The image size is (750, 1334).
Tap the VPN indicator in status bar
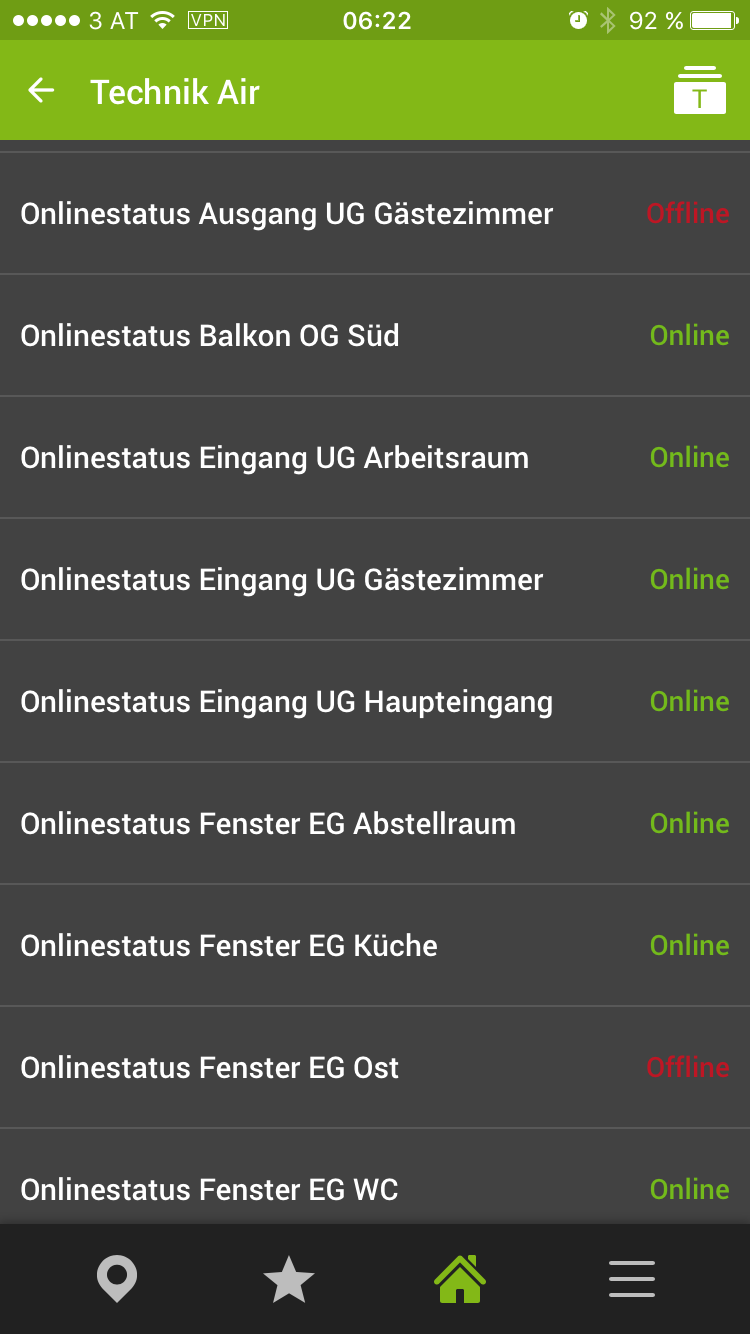(x=208, y=20)
